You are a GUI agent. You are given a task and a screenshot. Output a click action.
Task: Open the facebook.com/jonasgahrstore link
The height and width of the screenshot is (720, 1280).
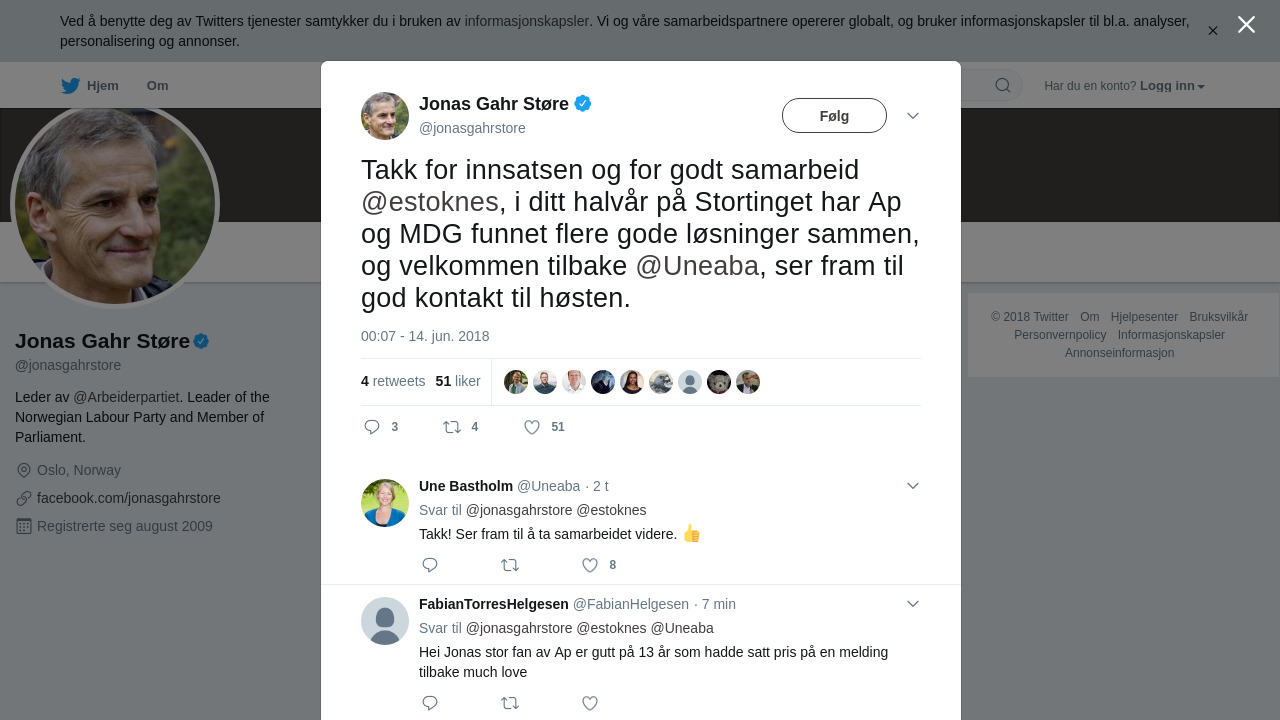[128, 498]
